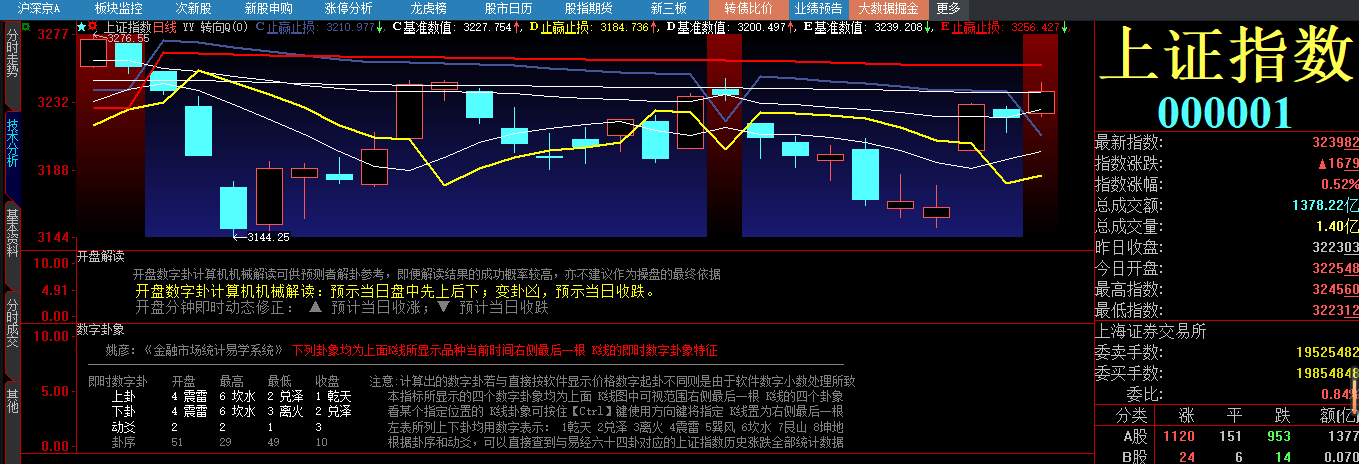Click the 000001 stock code
Image resolution: width=1359 pixels, height=464 pixels.
pyautogui.click(x=1225, y=112)
